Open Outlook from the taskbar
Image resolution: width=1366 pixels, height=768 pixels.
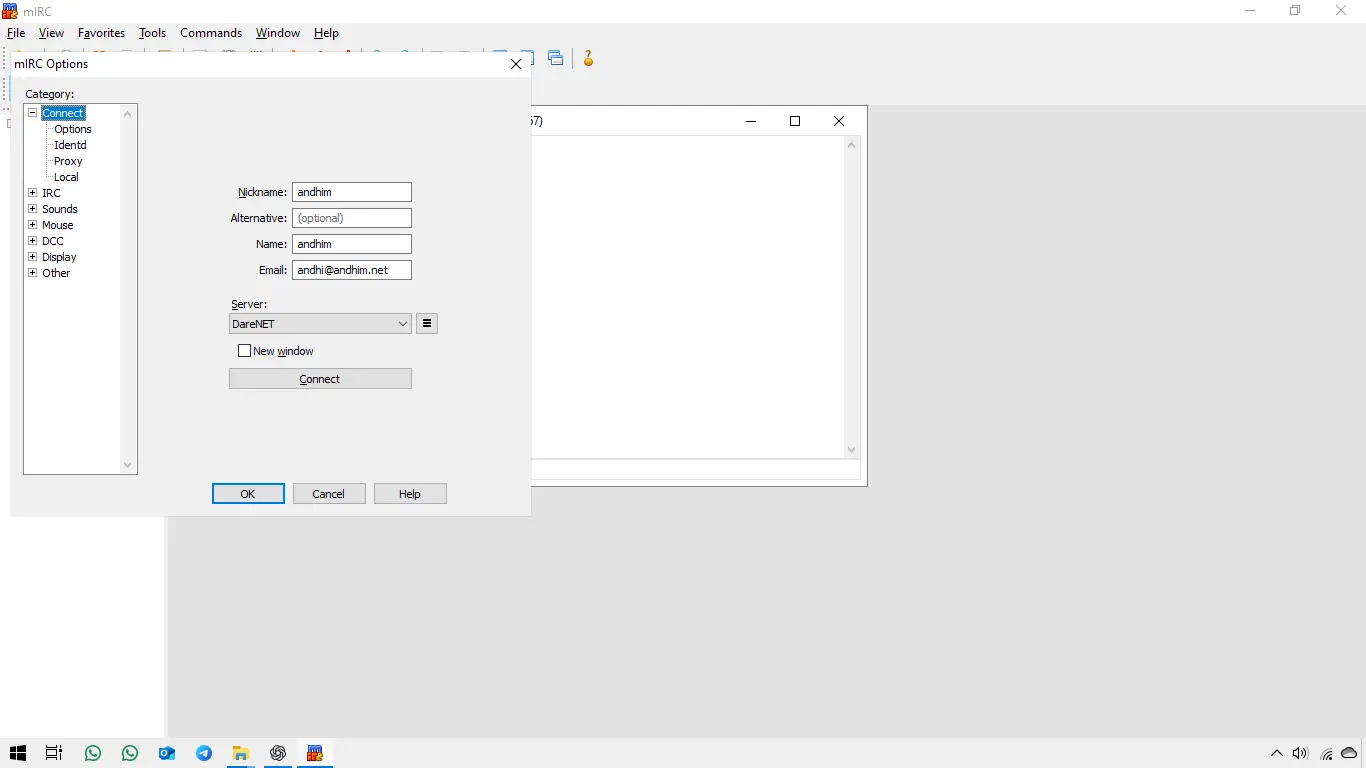coord(167,753)
